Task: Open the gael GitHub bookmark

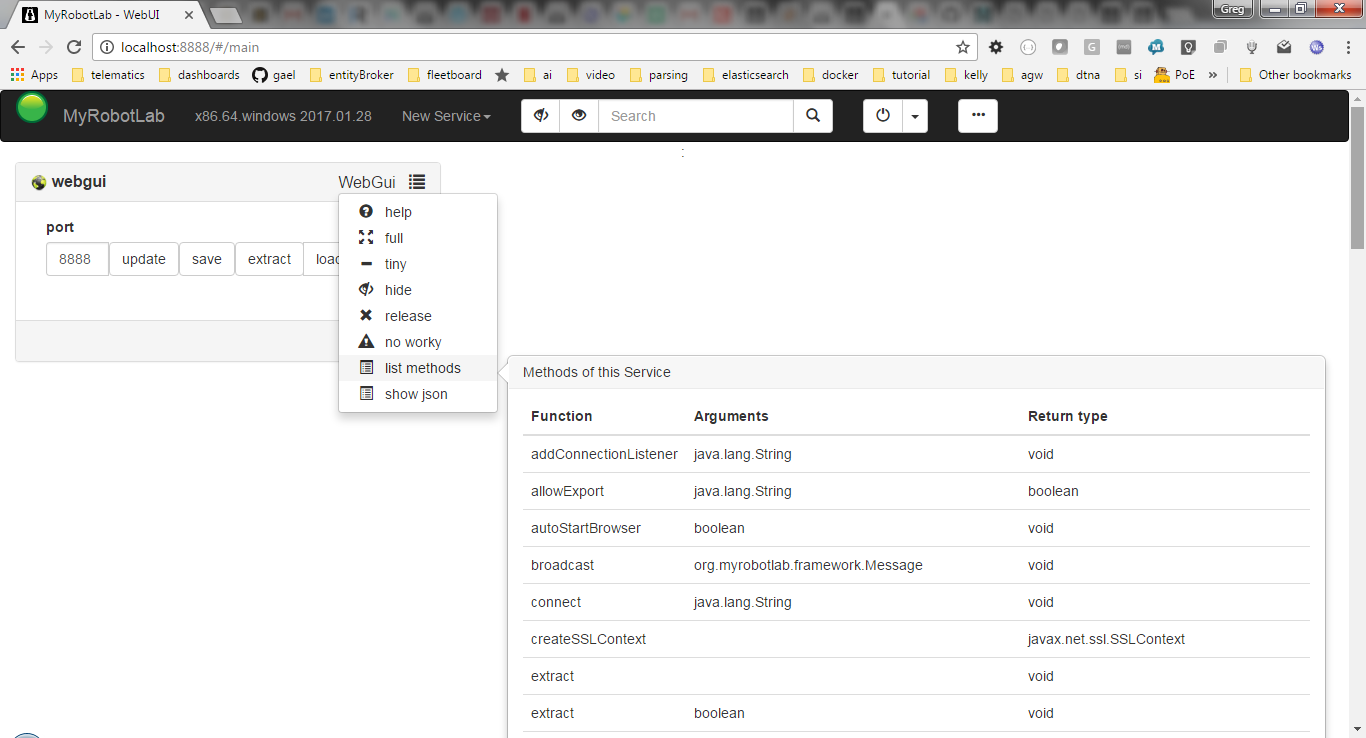Action: (x=274, y=75)
